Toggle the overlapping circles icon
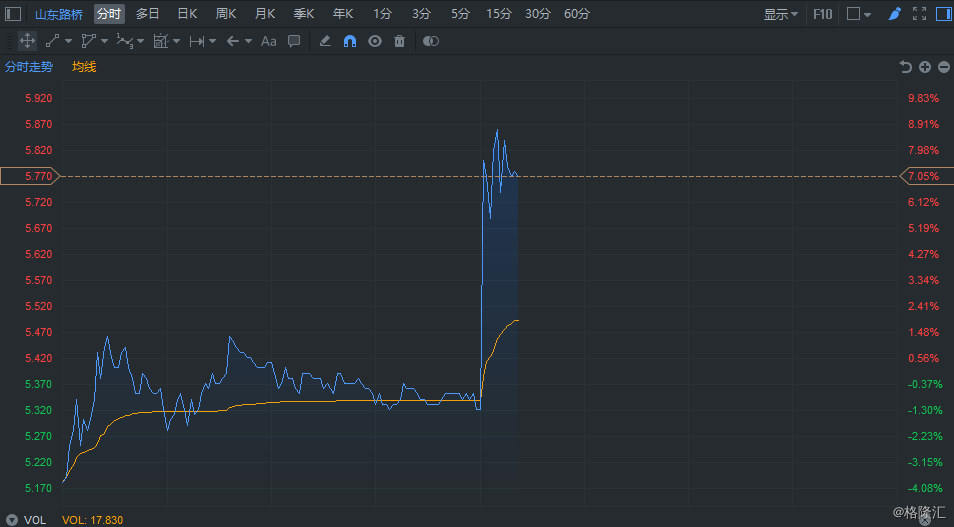 [x=431, y=41]
